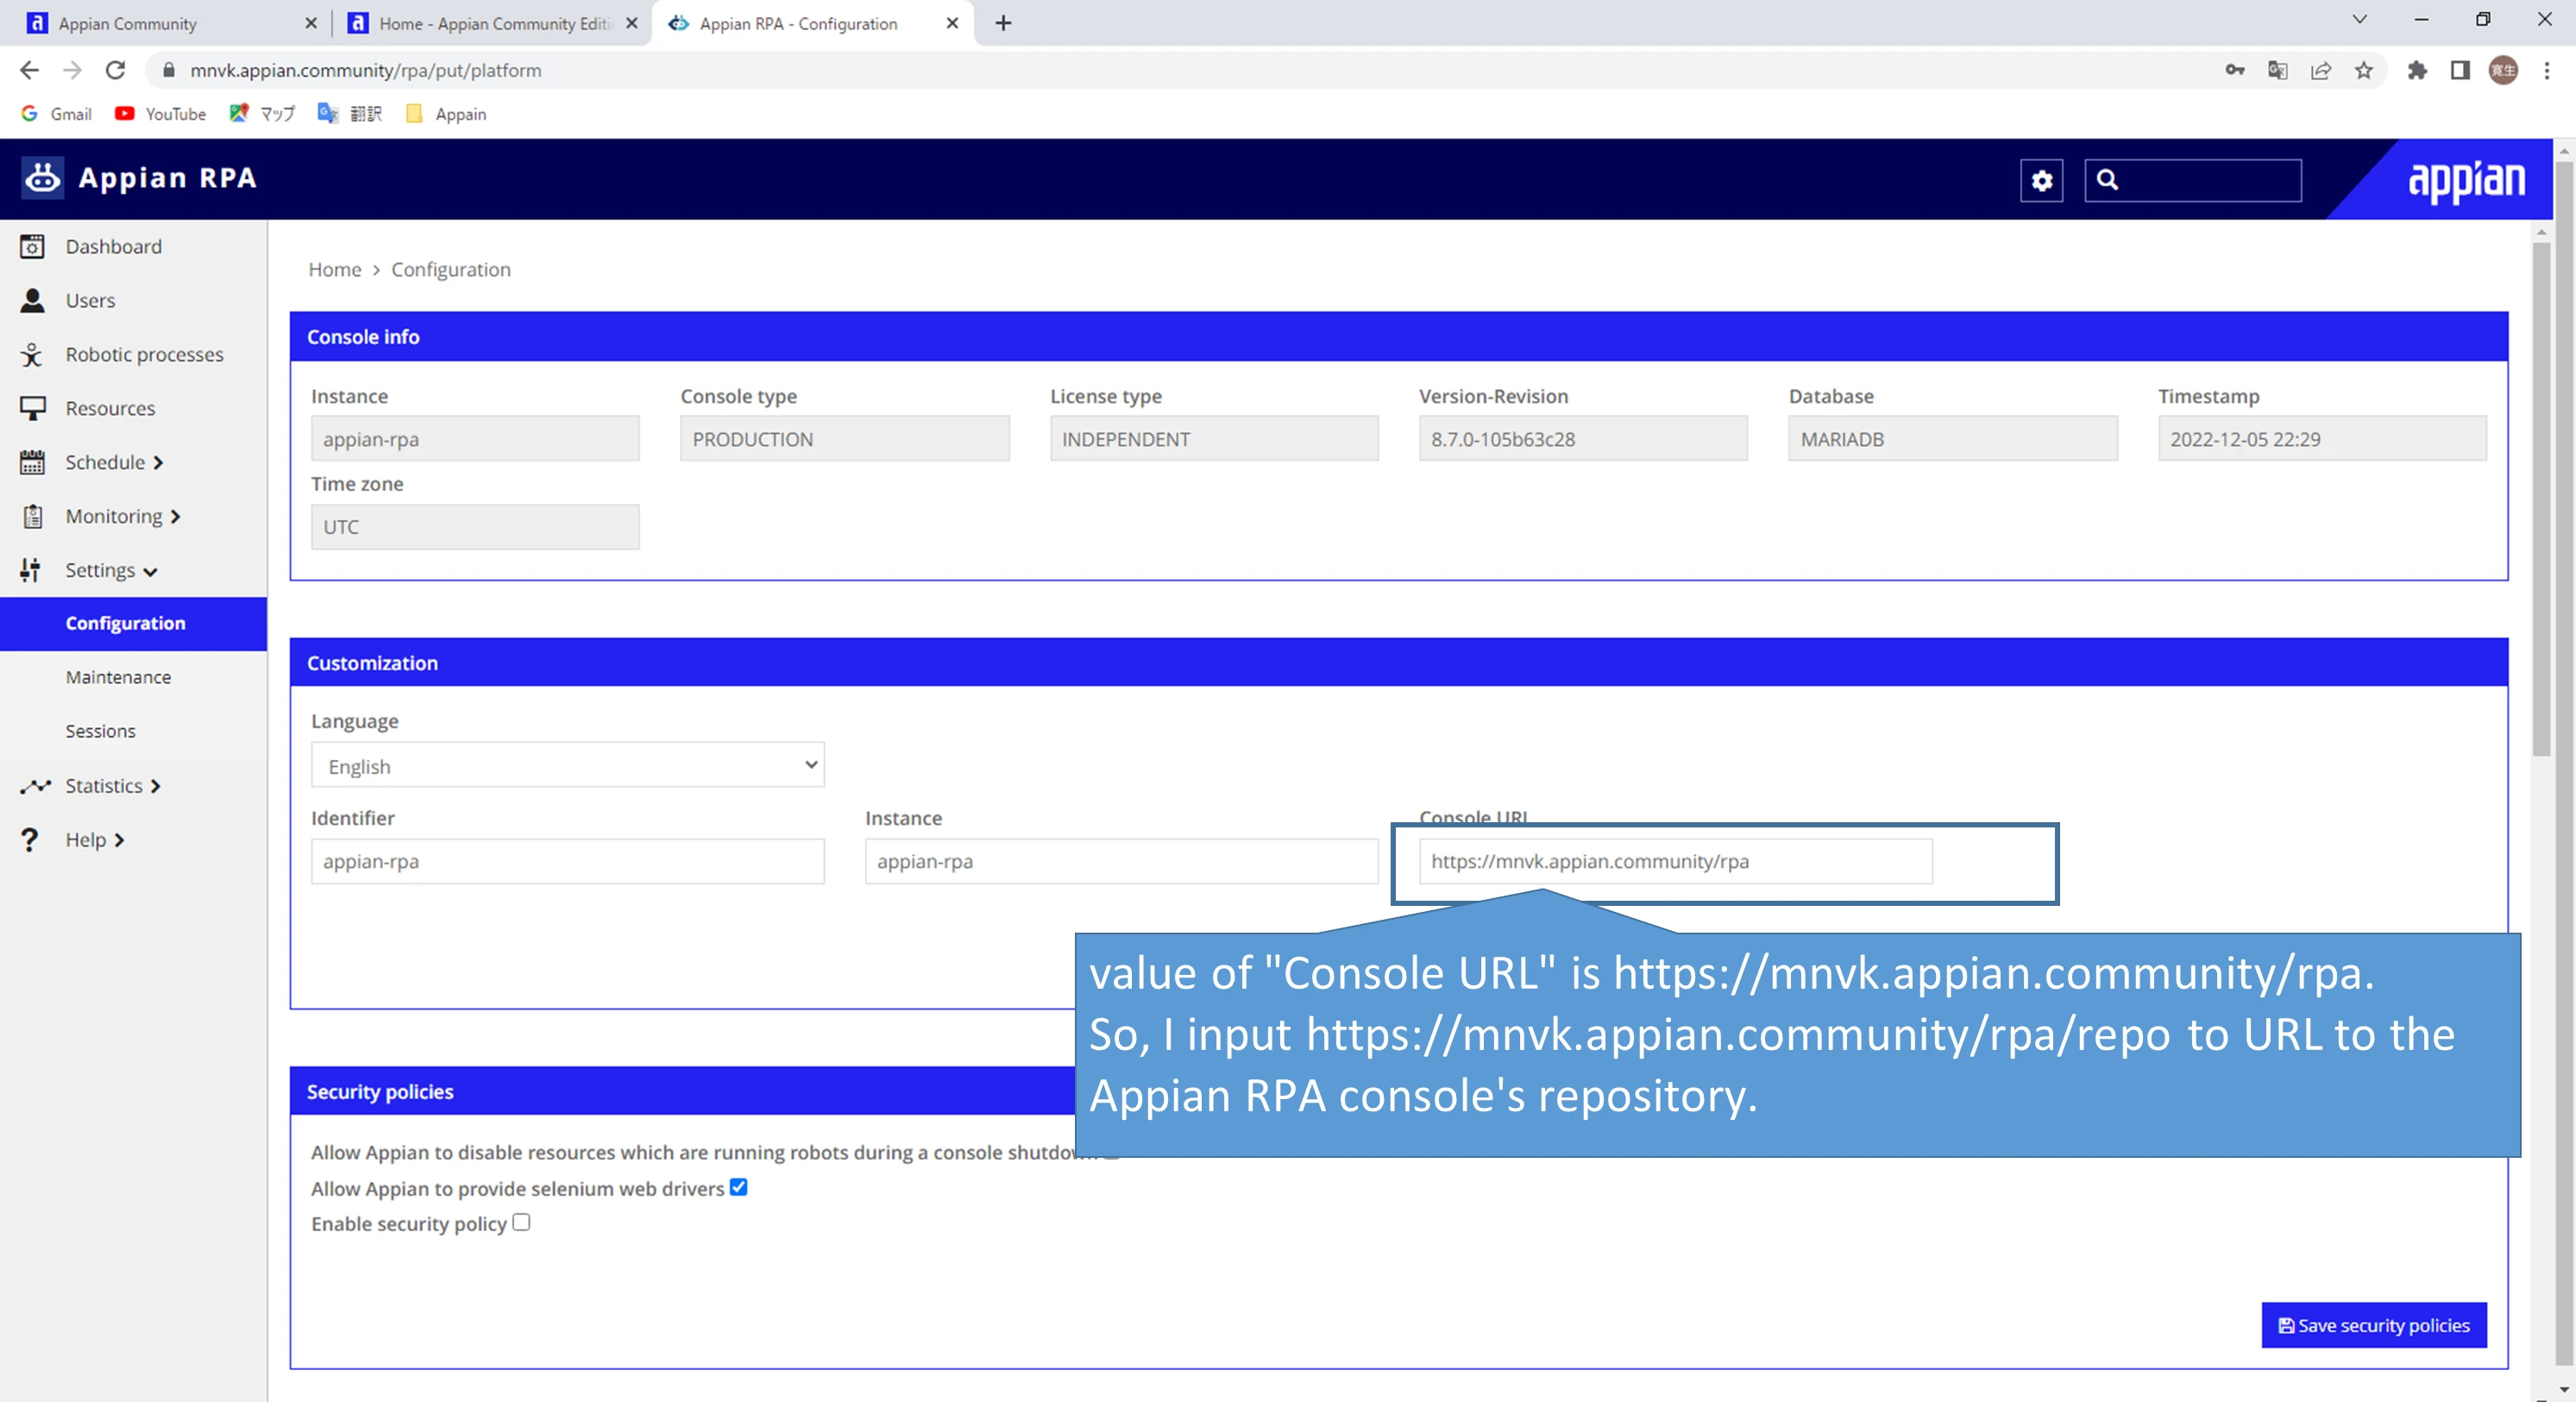Viewport: 2576px width, 1402px height.
Task: Open the Chrome profile avatar
Action: coord(2503,70)
